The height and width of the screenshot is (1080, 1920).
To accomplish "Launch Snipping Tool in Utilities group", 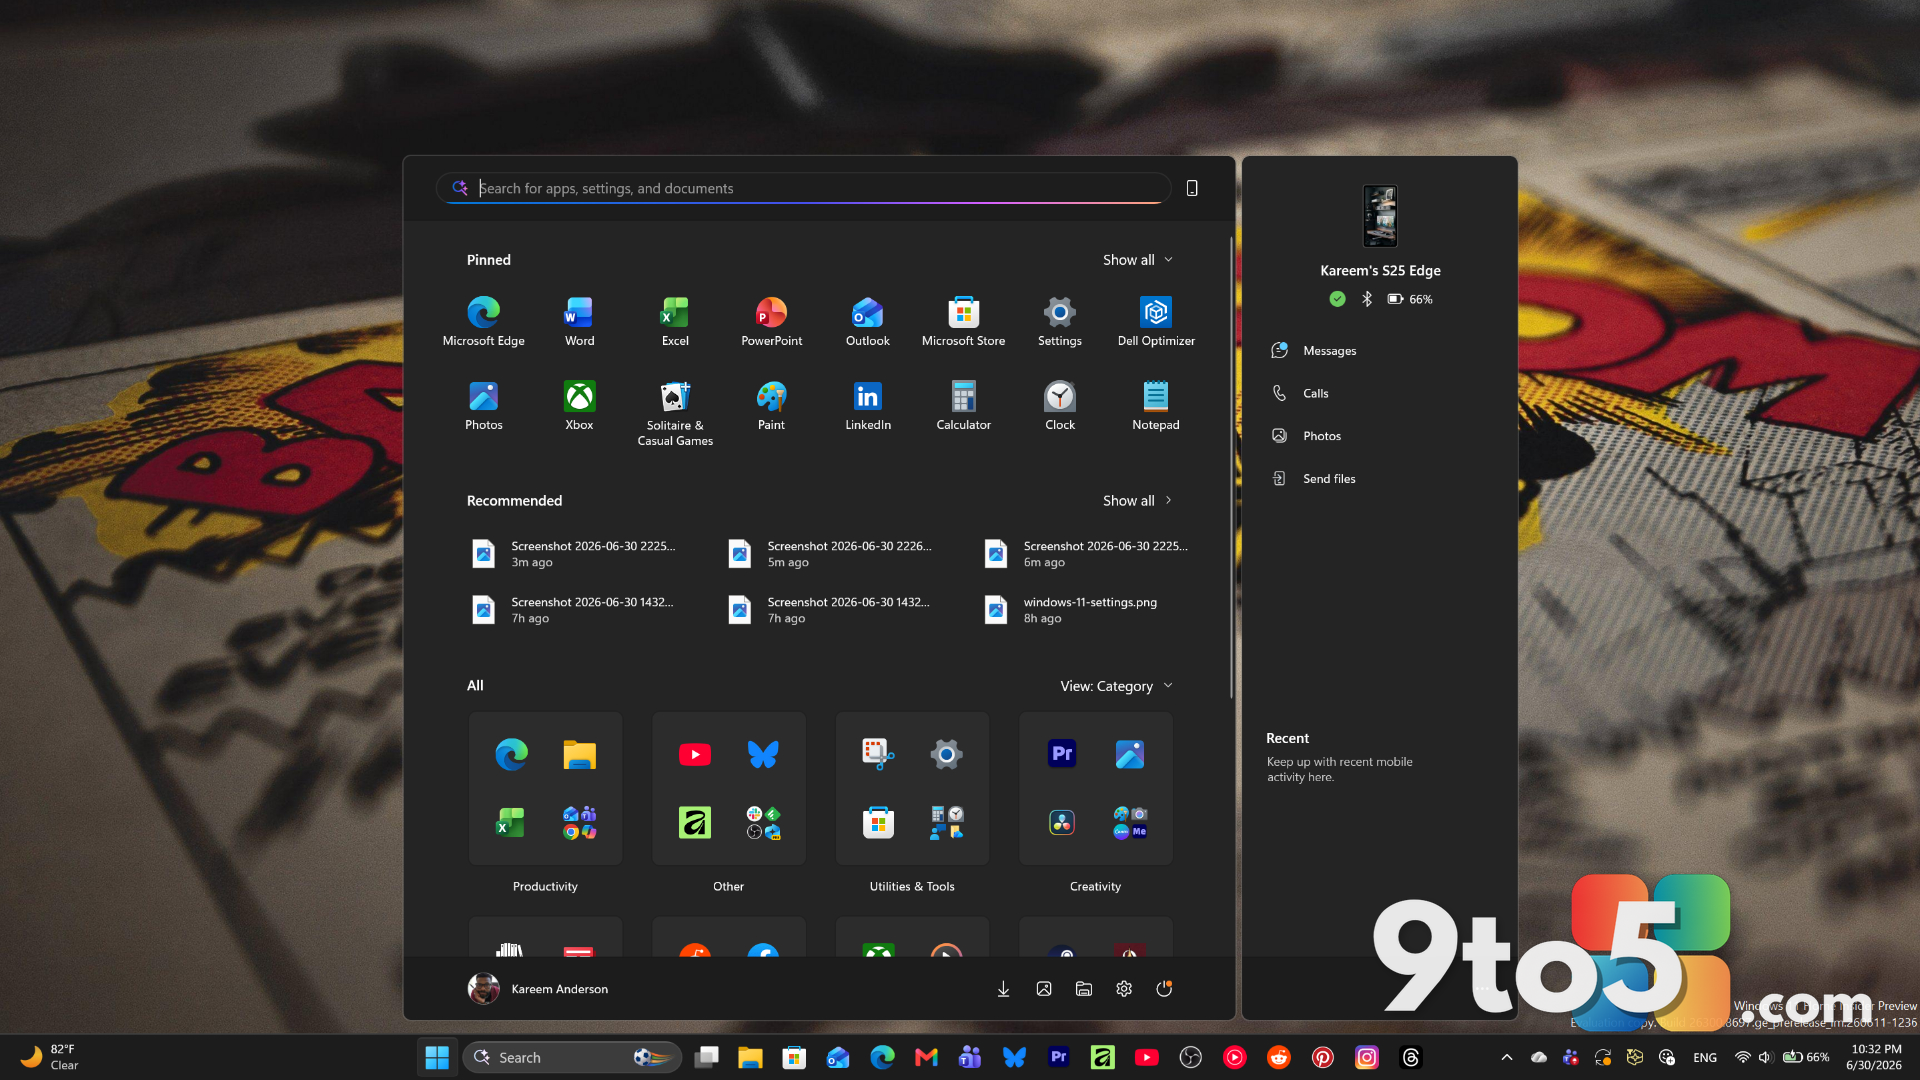I will coord(878,754).
